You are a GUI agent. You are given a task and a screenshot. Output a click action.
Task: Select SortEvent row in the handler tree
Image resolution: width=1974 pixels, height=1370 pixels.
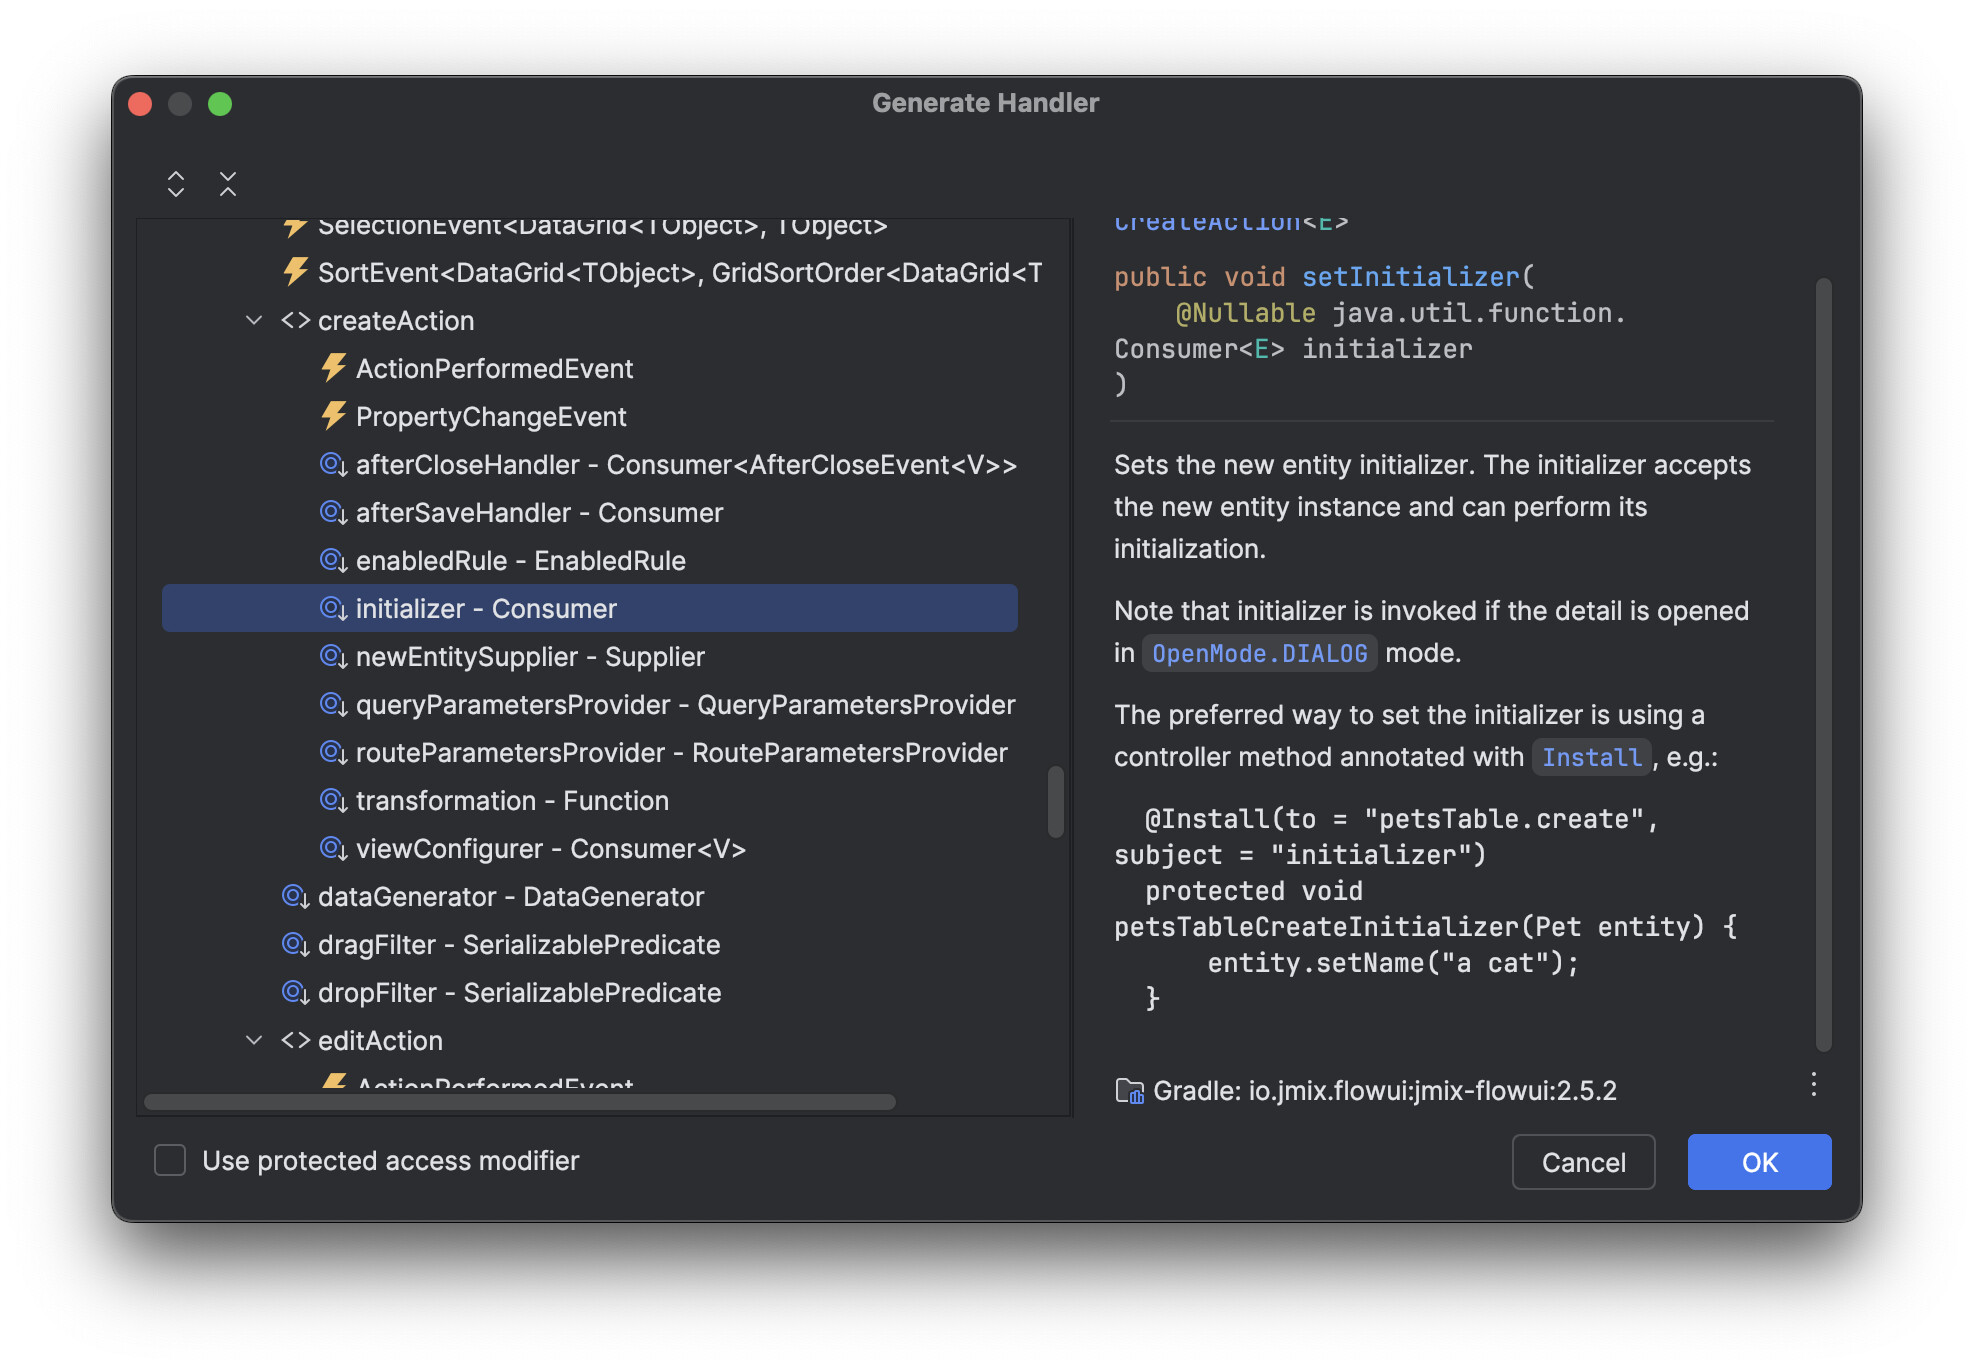(590, 272)
